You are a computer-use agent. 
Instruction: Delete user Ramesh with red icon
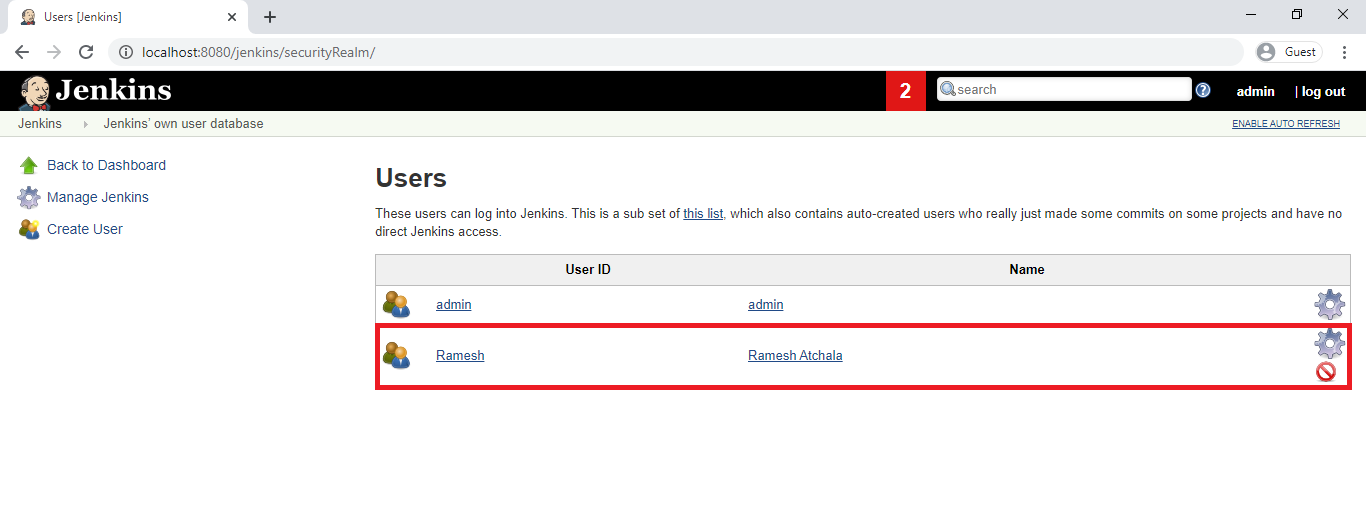coord(1326,372)
